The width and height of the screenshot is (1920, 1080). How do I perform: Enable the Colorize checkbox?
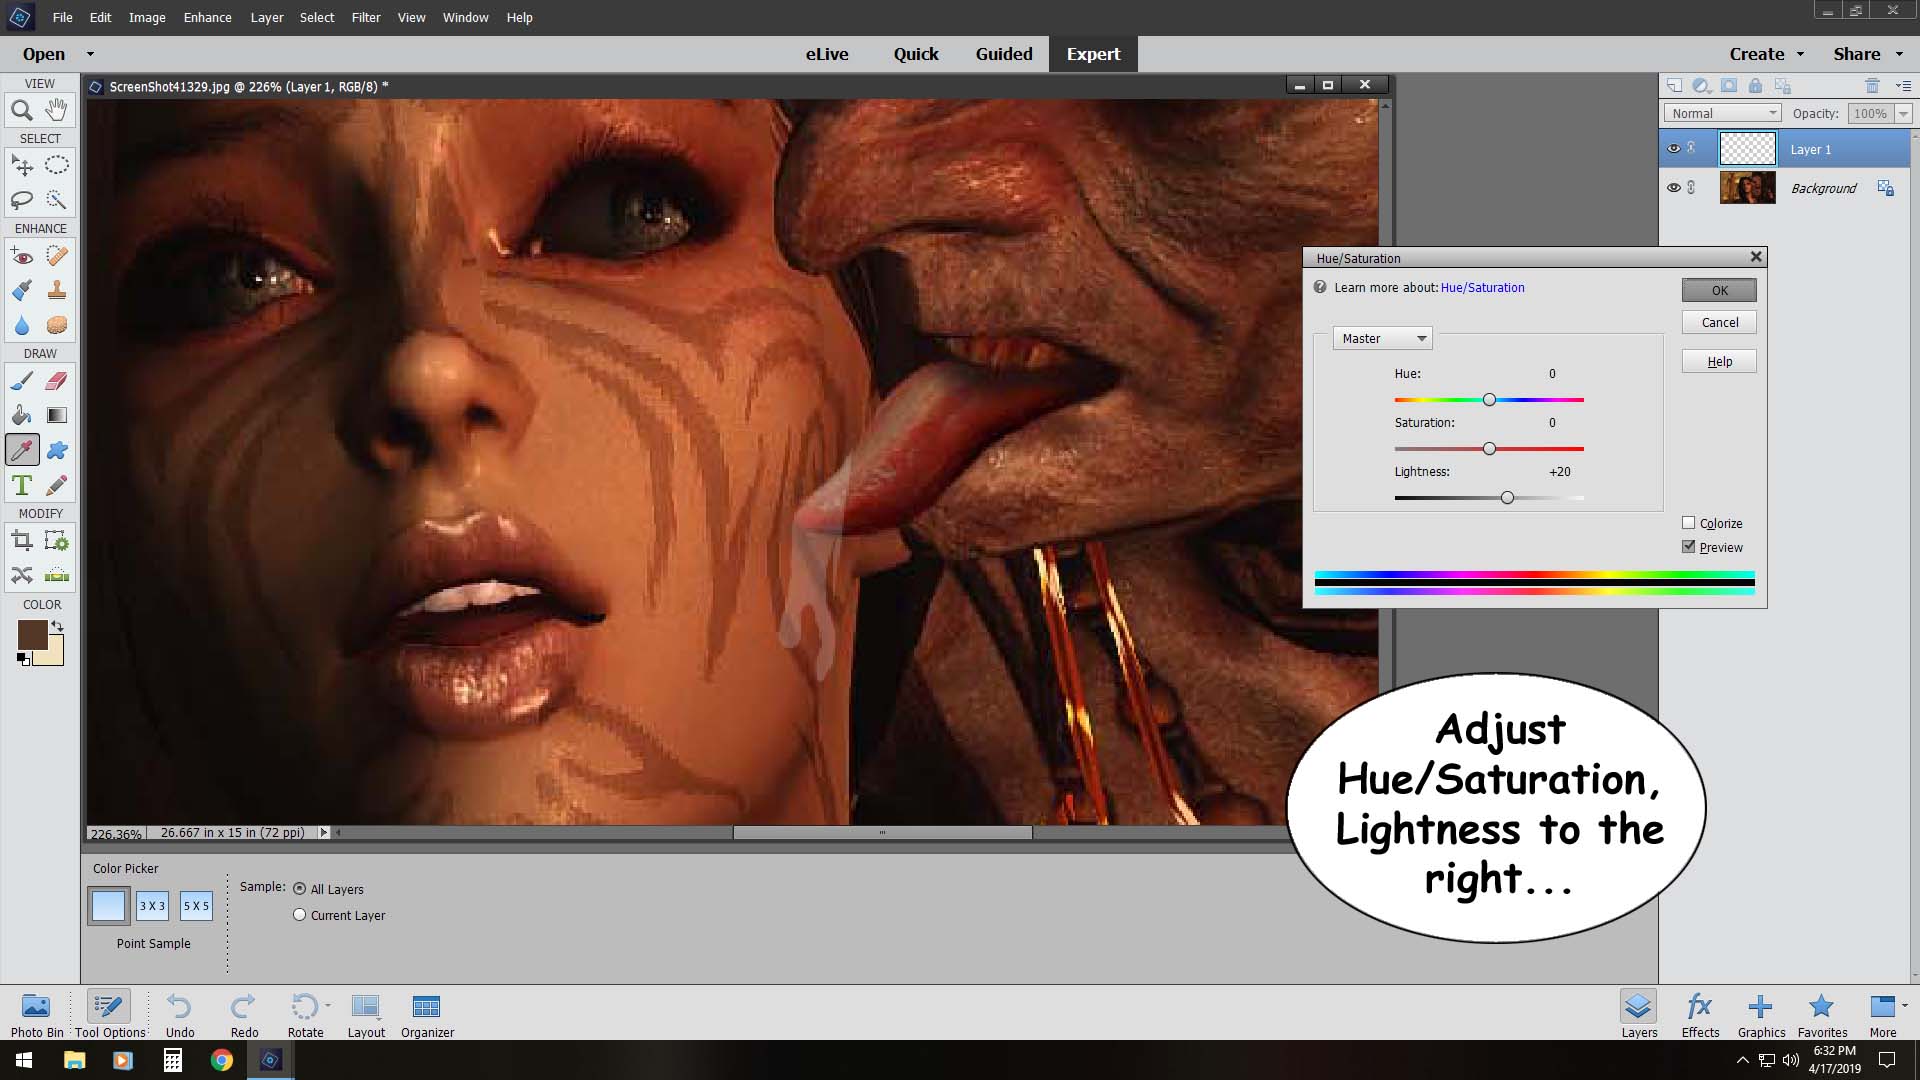[x=1689, y=523]
